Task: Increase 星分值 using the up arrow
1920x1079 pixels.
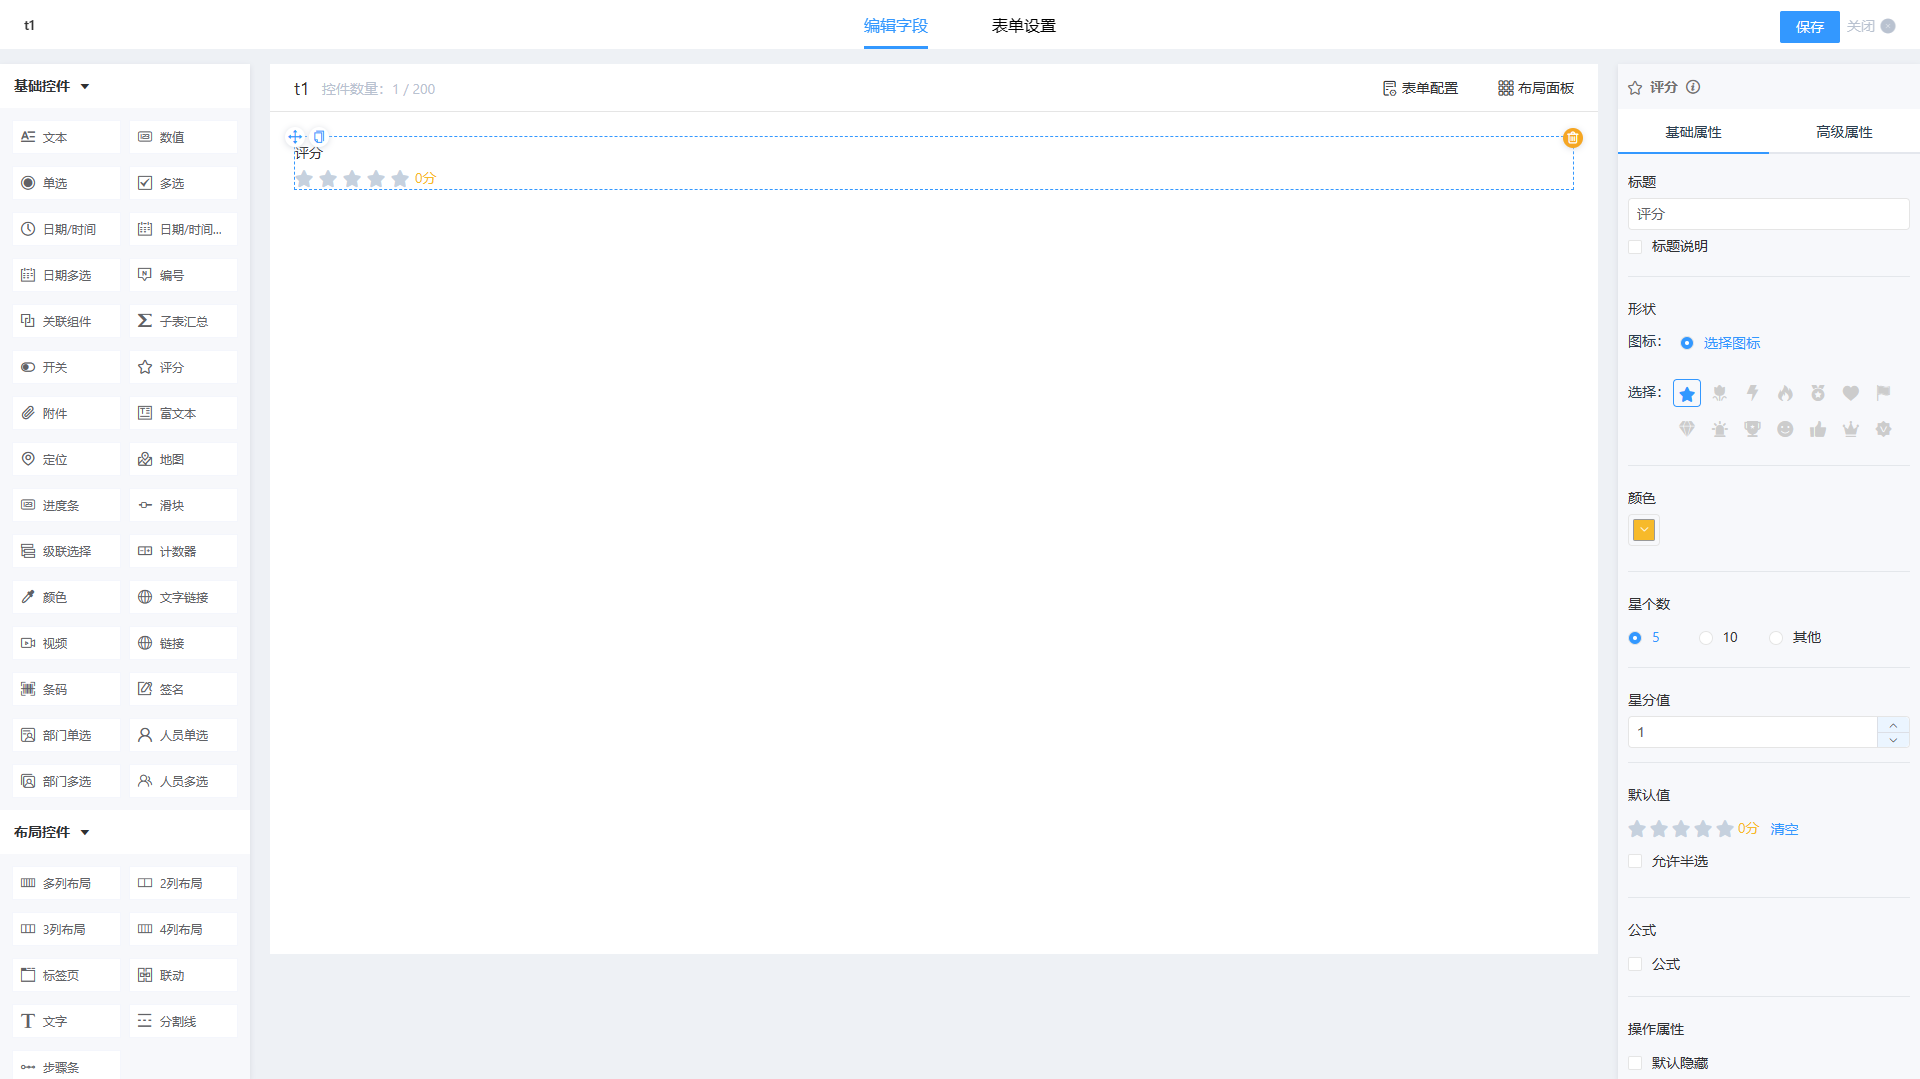Action: [x=1892, y=724]
